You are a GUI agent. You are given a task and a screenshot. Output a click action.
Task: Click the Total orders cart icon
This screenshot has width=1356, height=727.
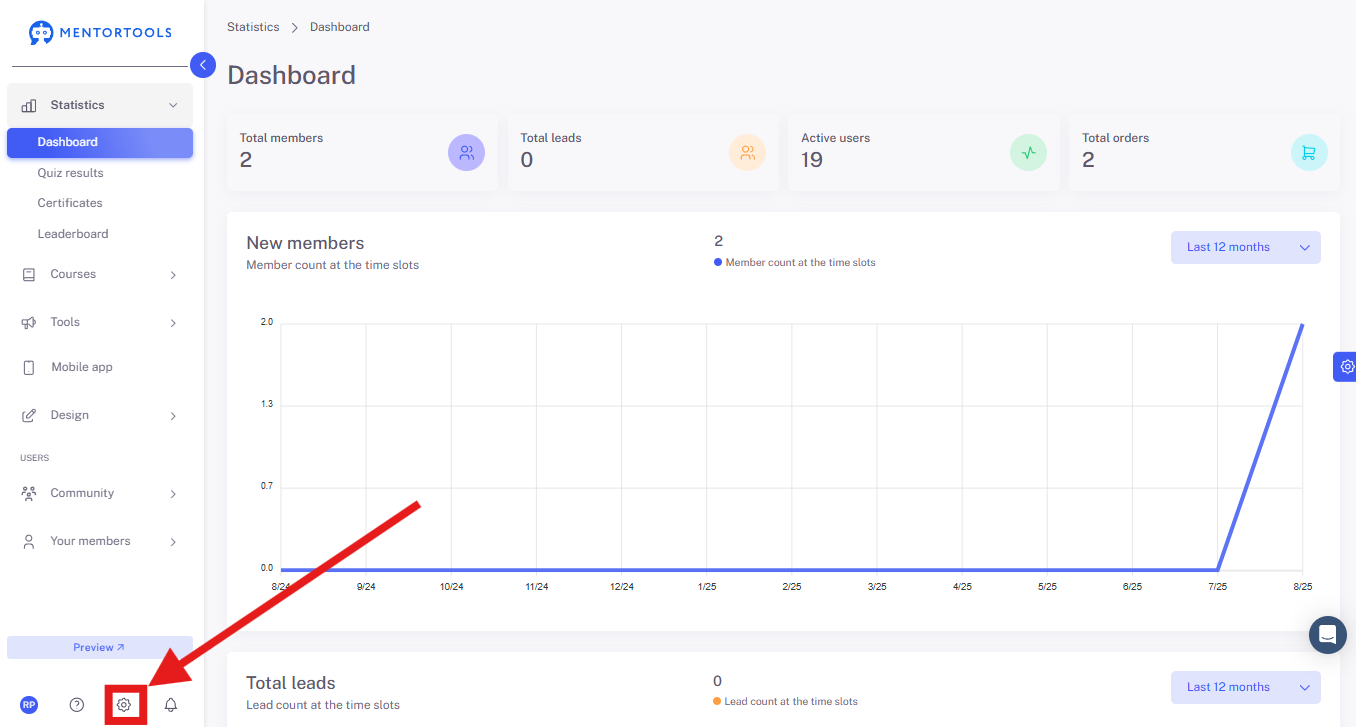[1309, 153]
